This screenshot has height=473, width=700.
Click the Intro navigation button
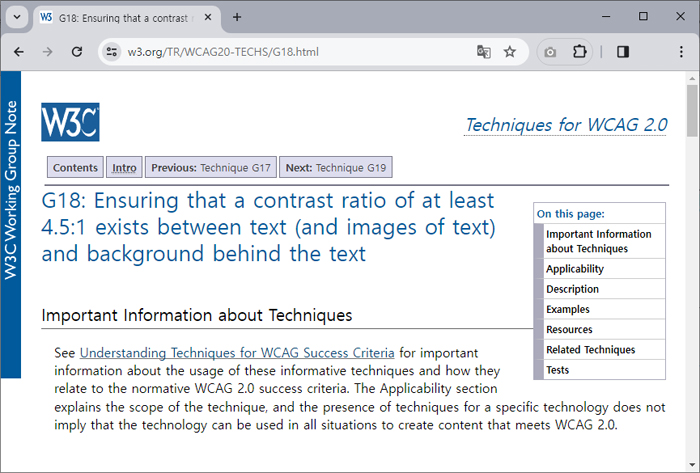(x=124, y=168)
